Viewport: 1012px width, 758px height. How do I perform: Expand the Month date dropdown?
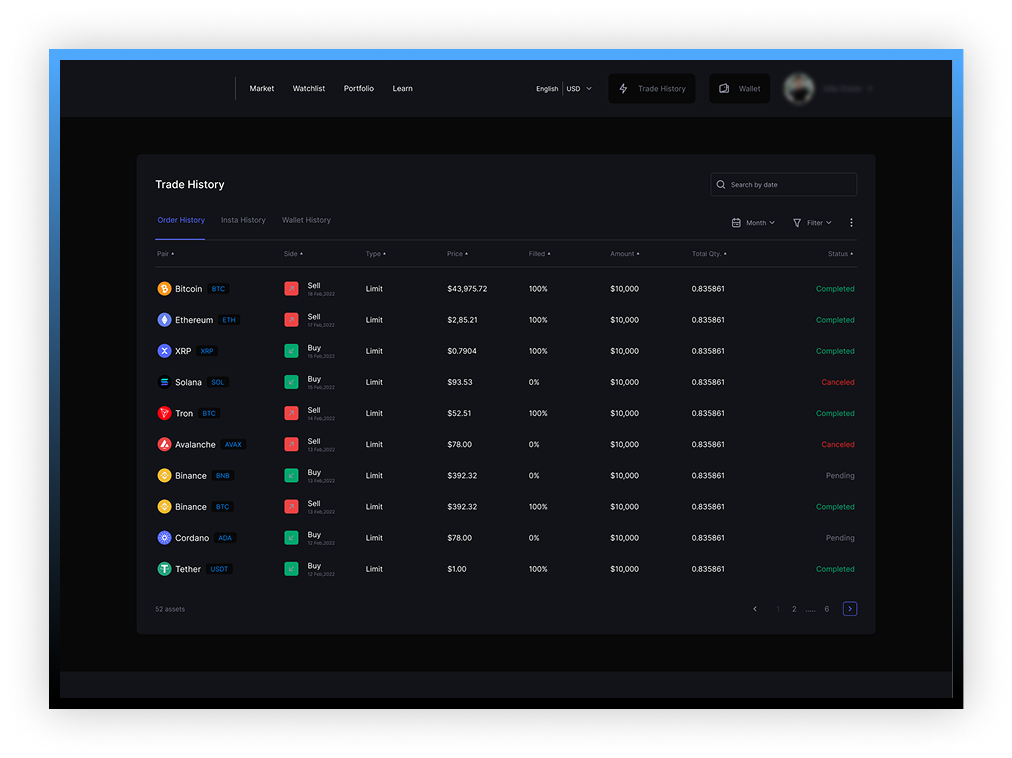pos(753,223)
